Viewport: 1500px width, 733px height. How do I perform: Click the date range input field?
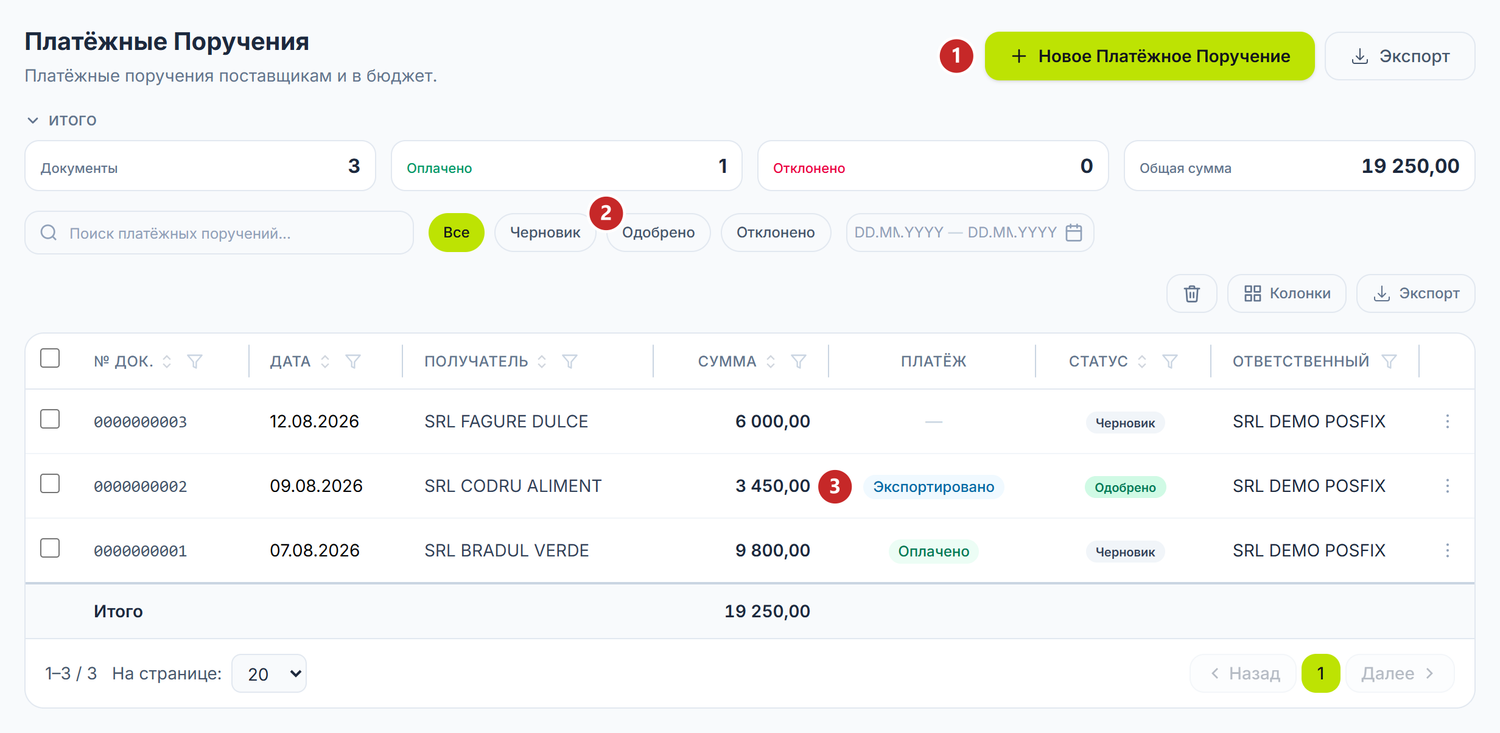[x=970, y=233]
